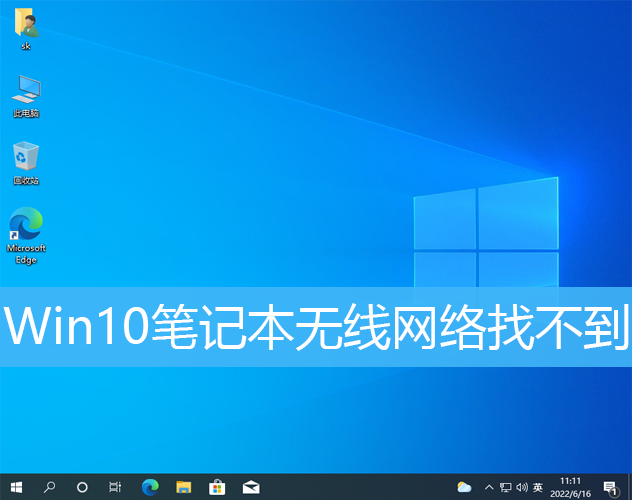Open the notification Action Center icon
Viewport: 632px width, 500px height.
tap(609, 487)
